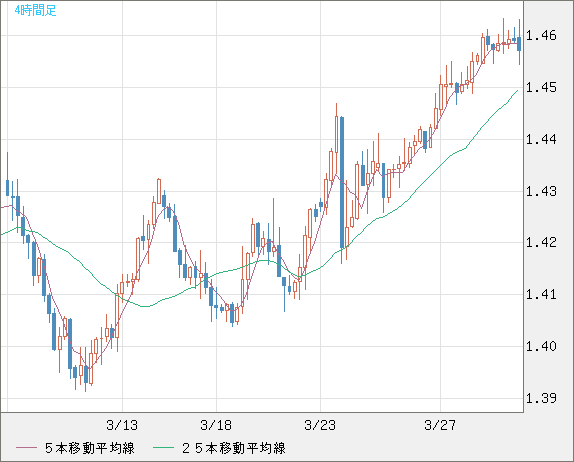The image size is (574, 462).
Task: Click the 5本移動平均線 legend label
Action: [90, 448]
